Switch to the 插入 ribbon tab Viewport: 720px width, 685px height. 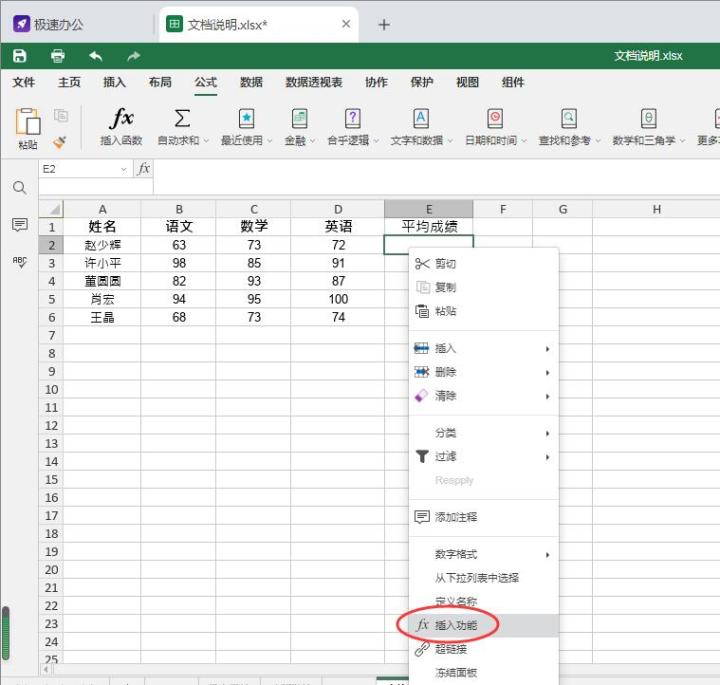(x=114, y=82)
